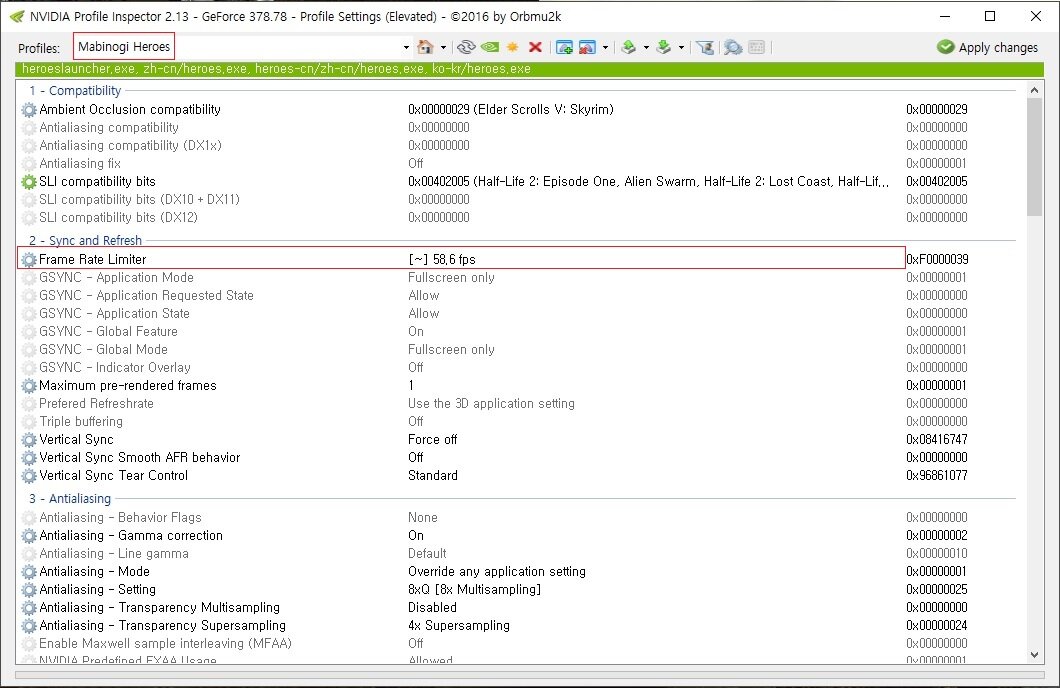
Task: Select value 'Override any application setting'
Action: pos(497,572)
